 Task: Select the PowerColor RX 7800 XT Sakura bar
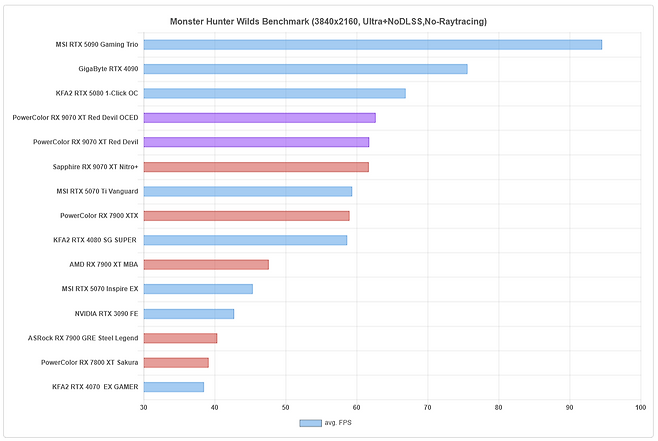click(x=176, y=362)
